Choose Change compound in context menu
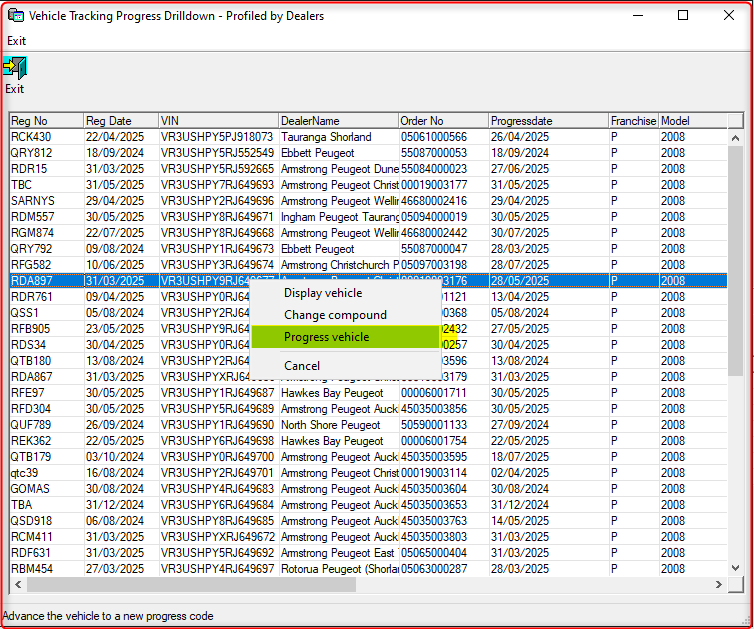 335,315
